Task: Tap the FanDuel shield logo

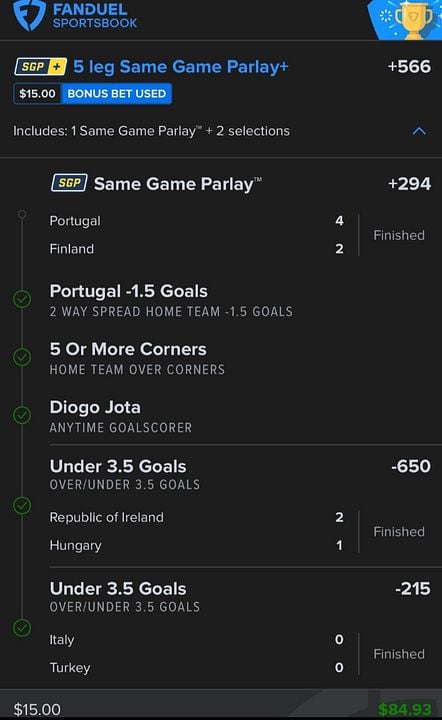Action: pos(29,15)
